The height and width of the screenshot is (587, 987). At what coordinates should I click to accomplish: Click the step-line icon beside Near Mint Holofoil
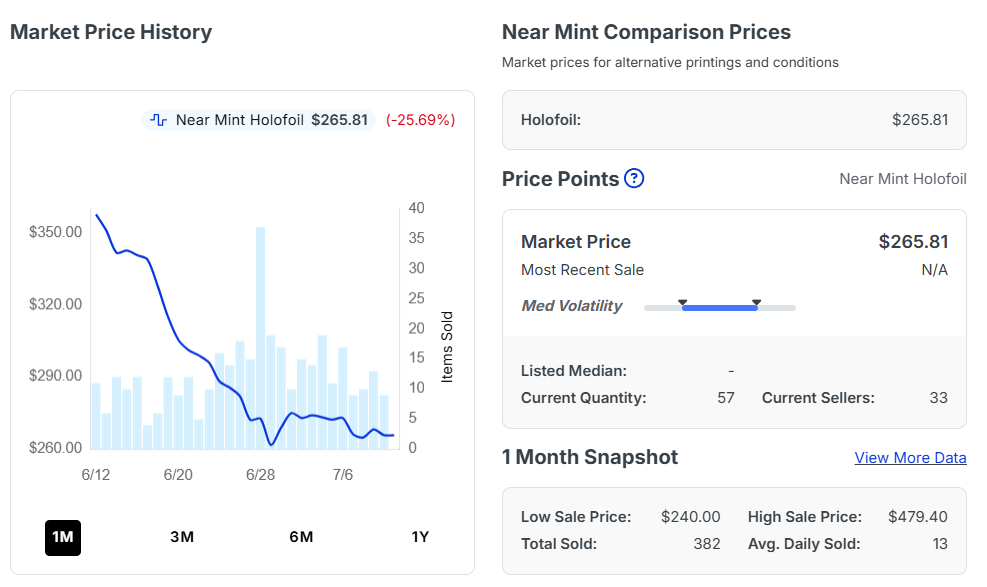159,120
